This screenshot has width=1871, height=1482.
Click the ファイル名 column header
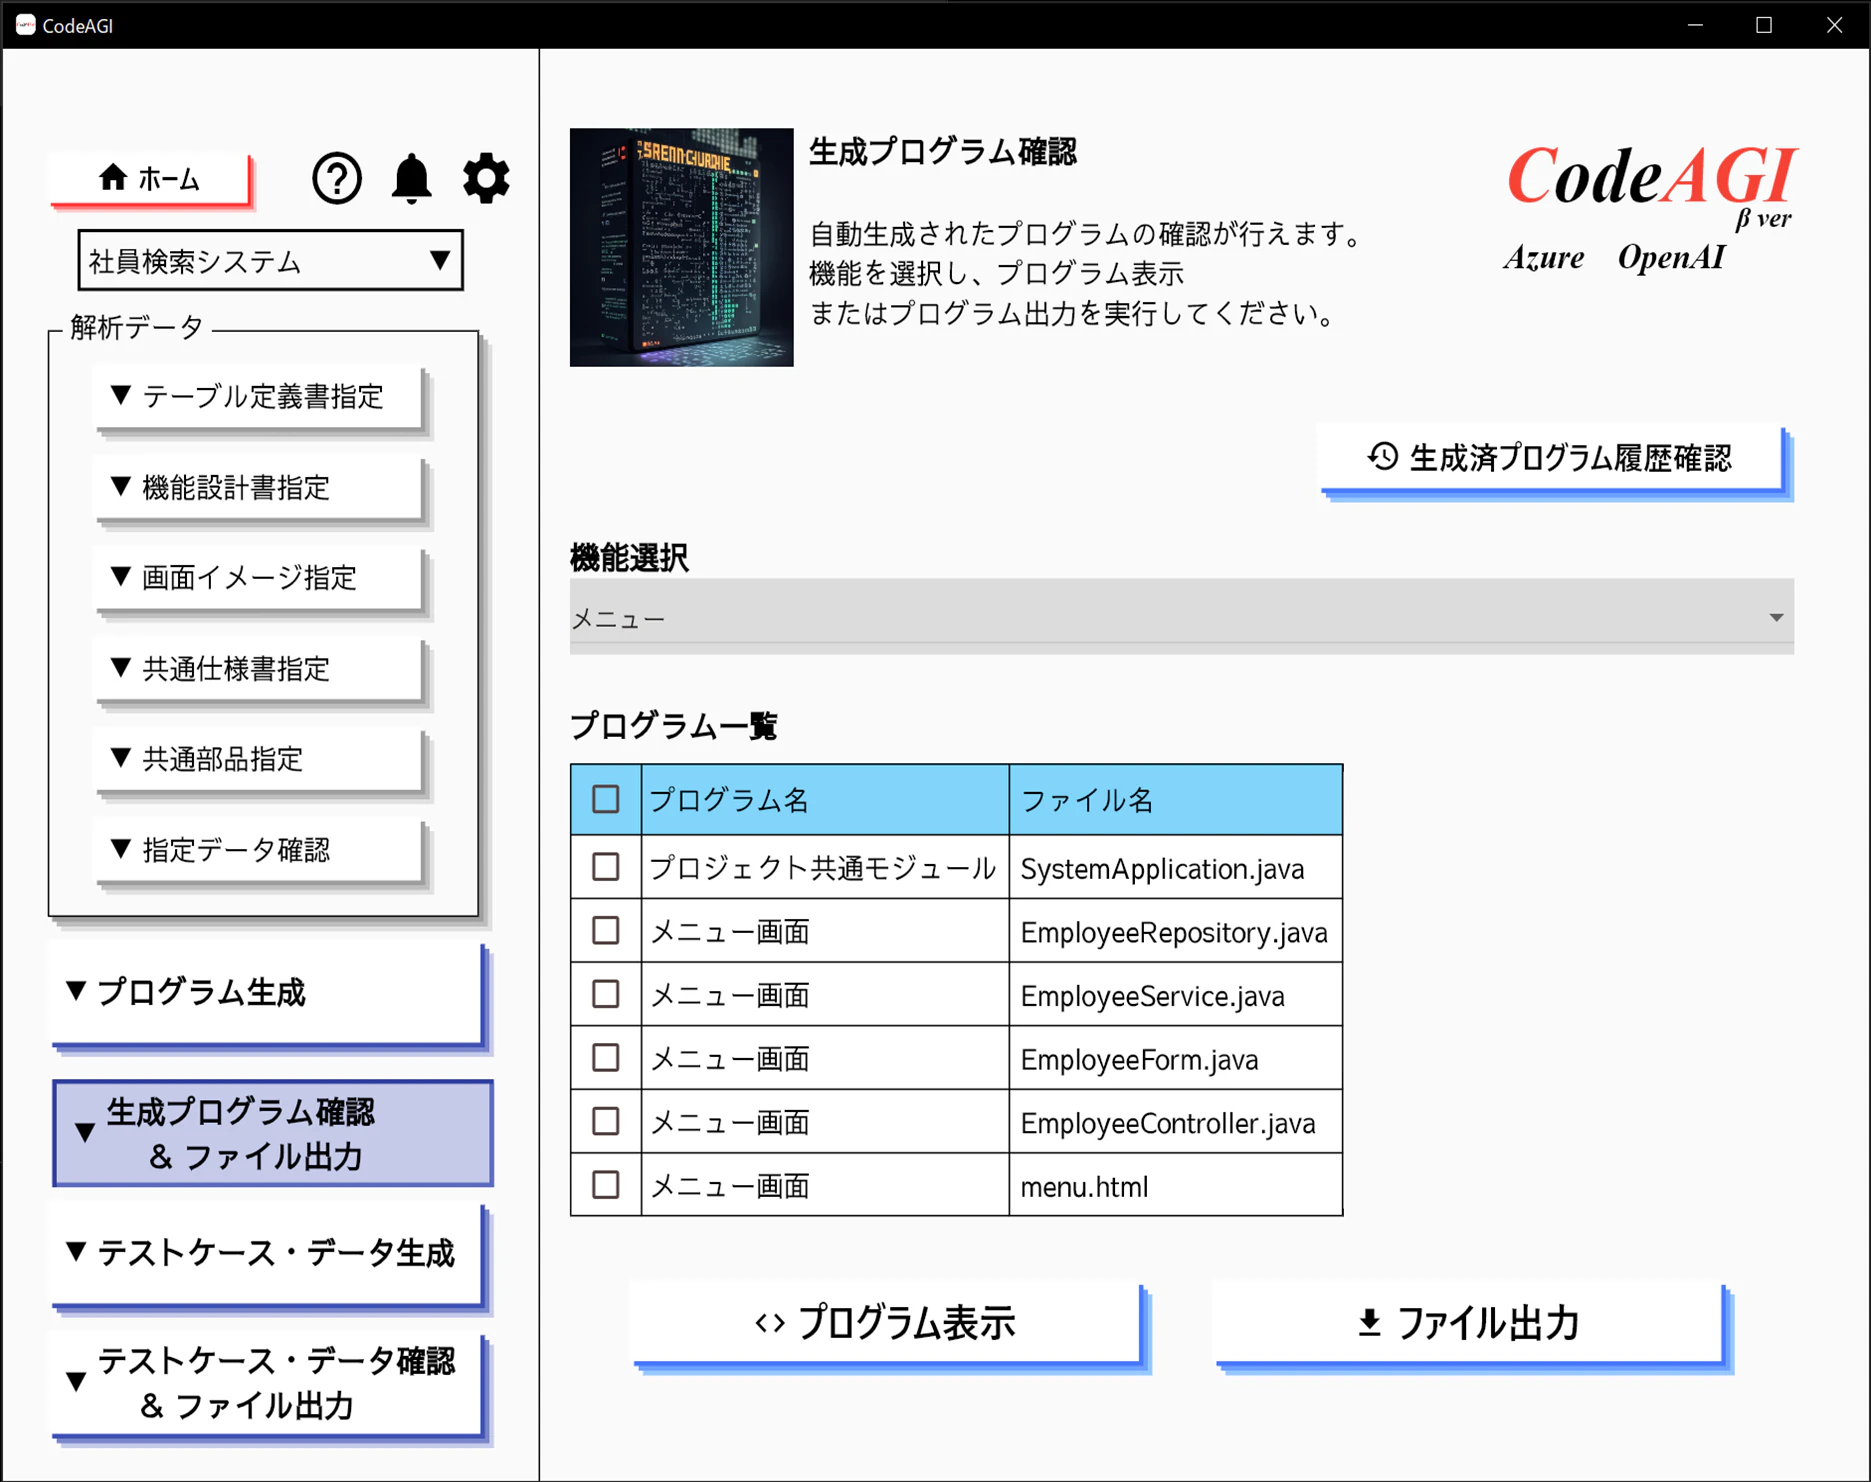(x=1176, y=800)
